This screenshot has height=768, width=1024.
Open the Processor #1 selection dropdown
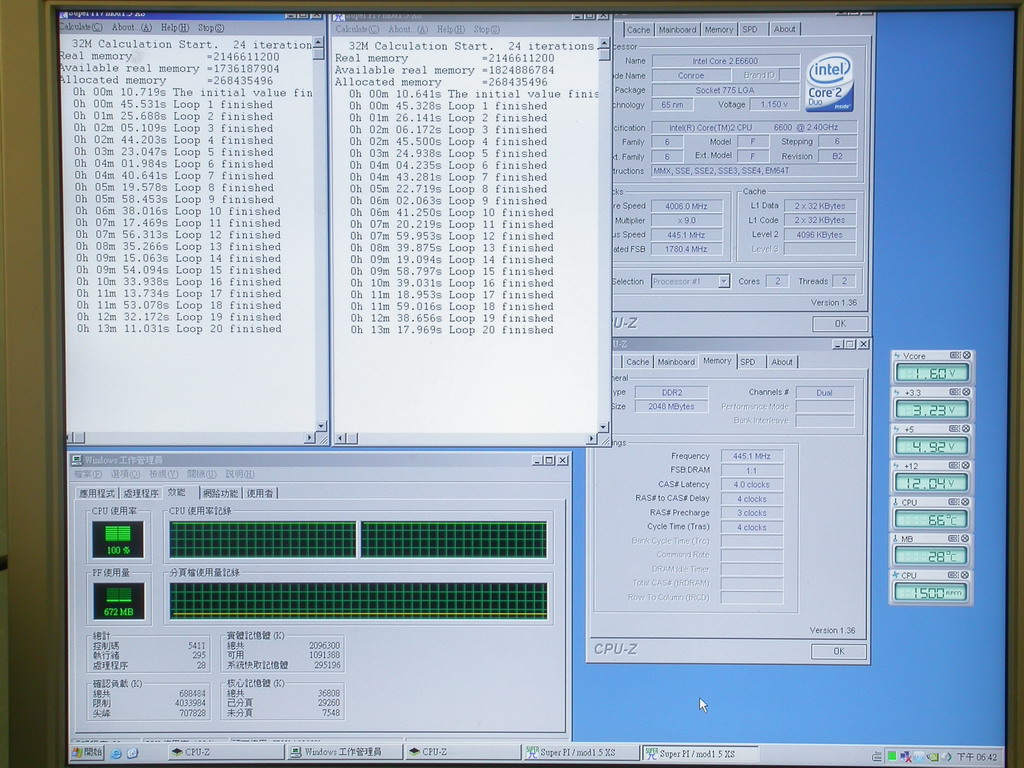[723, 282]
